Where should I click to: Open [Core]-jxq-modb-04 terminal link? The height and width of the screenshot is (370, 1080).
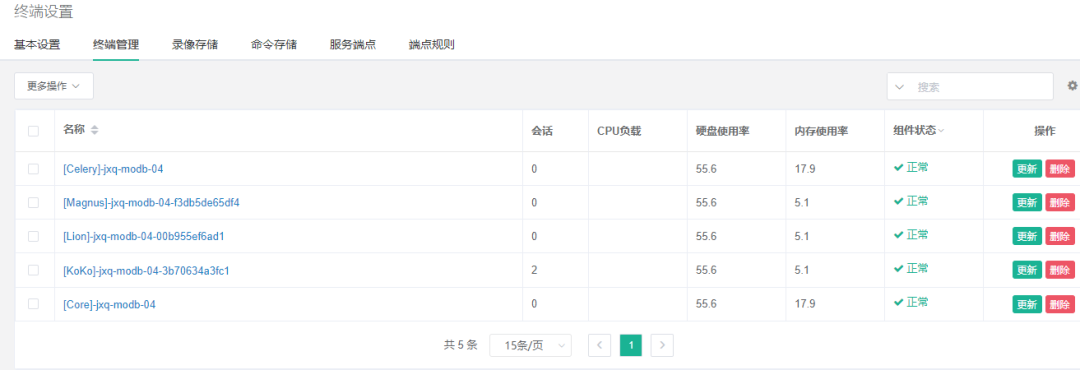click(x=109, y=304)
